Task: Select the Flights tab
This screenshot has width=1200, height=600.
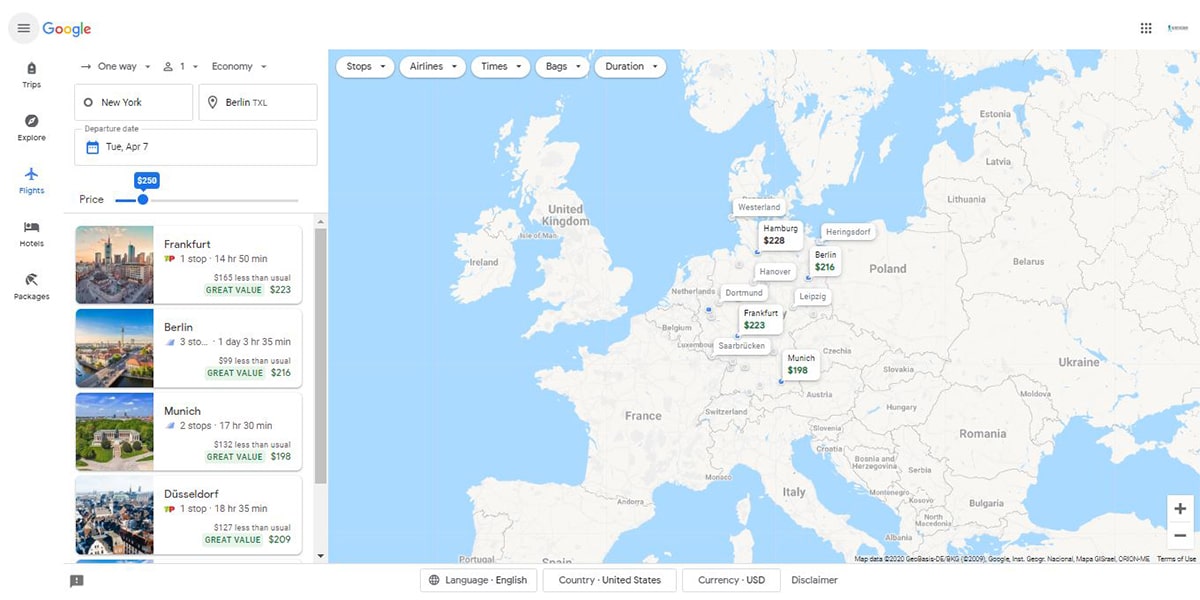Action: coord(31,180)
